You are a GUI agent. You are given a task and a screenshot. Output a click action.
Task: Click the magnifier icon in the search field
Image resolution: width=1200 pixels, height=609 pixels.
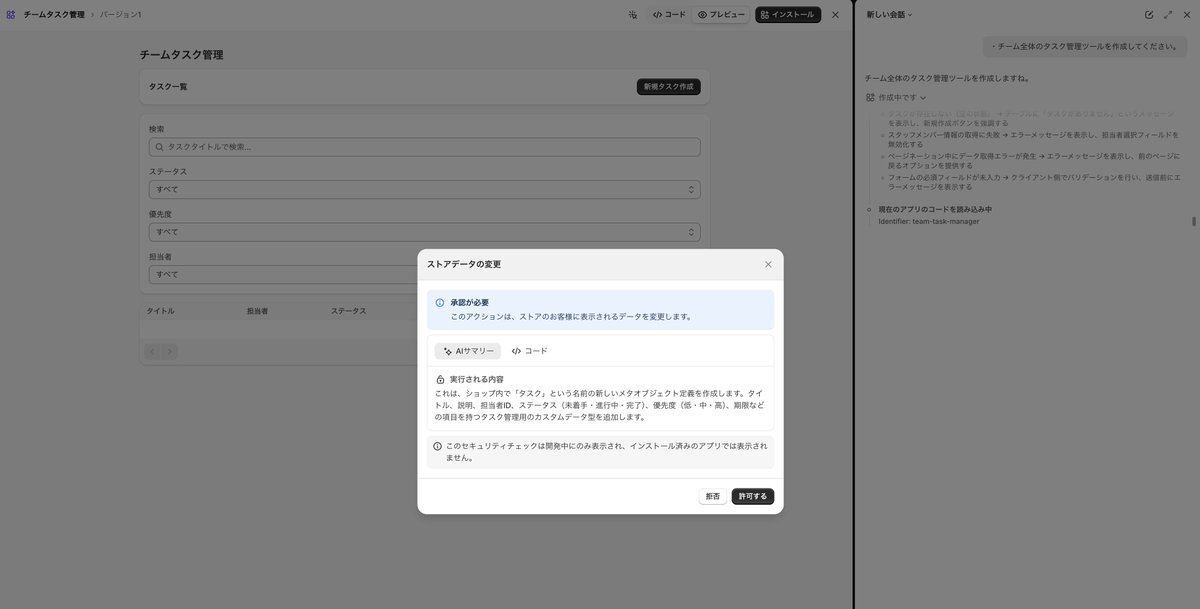coord(159,147)
